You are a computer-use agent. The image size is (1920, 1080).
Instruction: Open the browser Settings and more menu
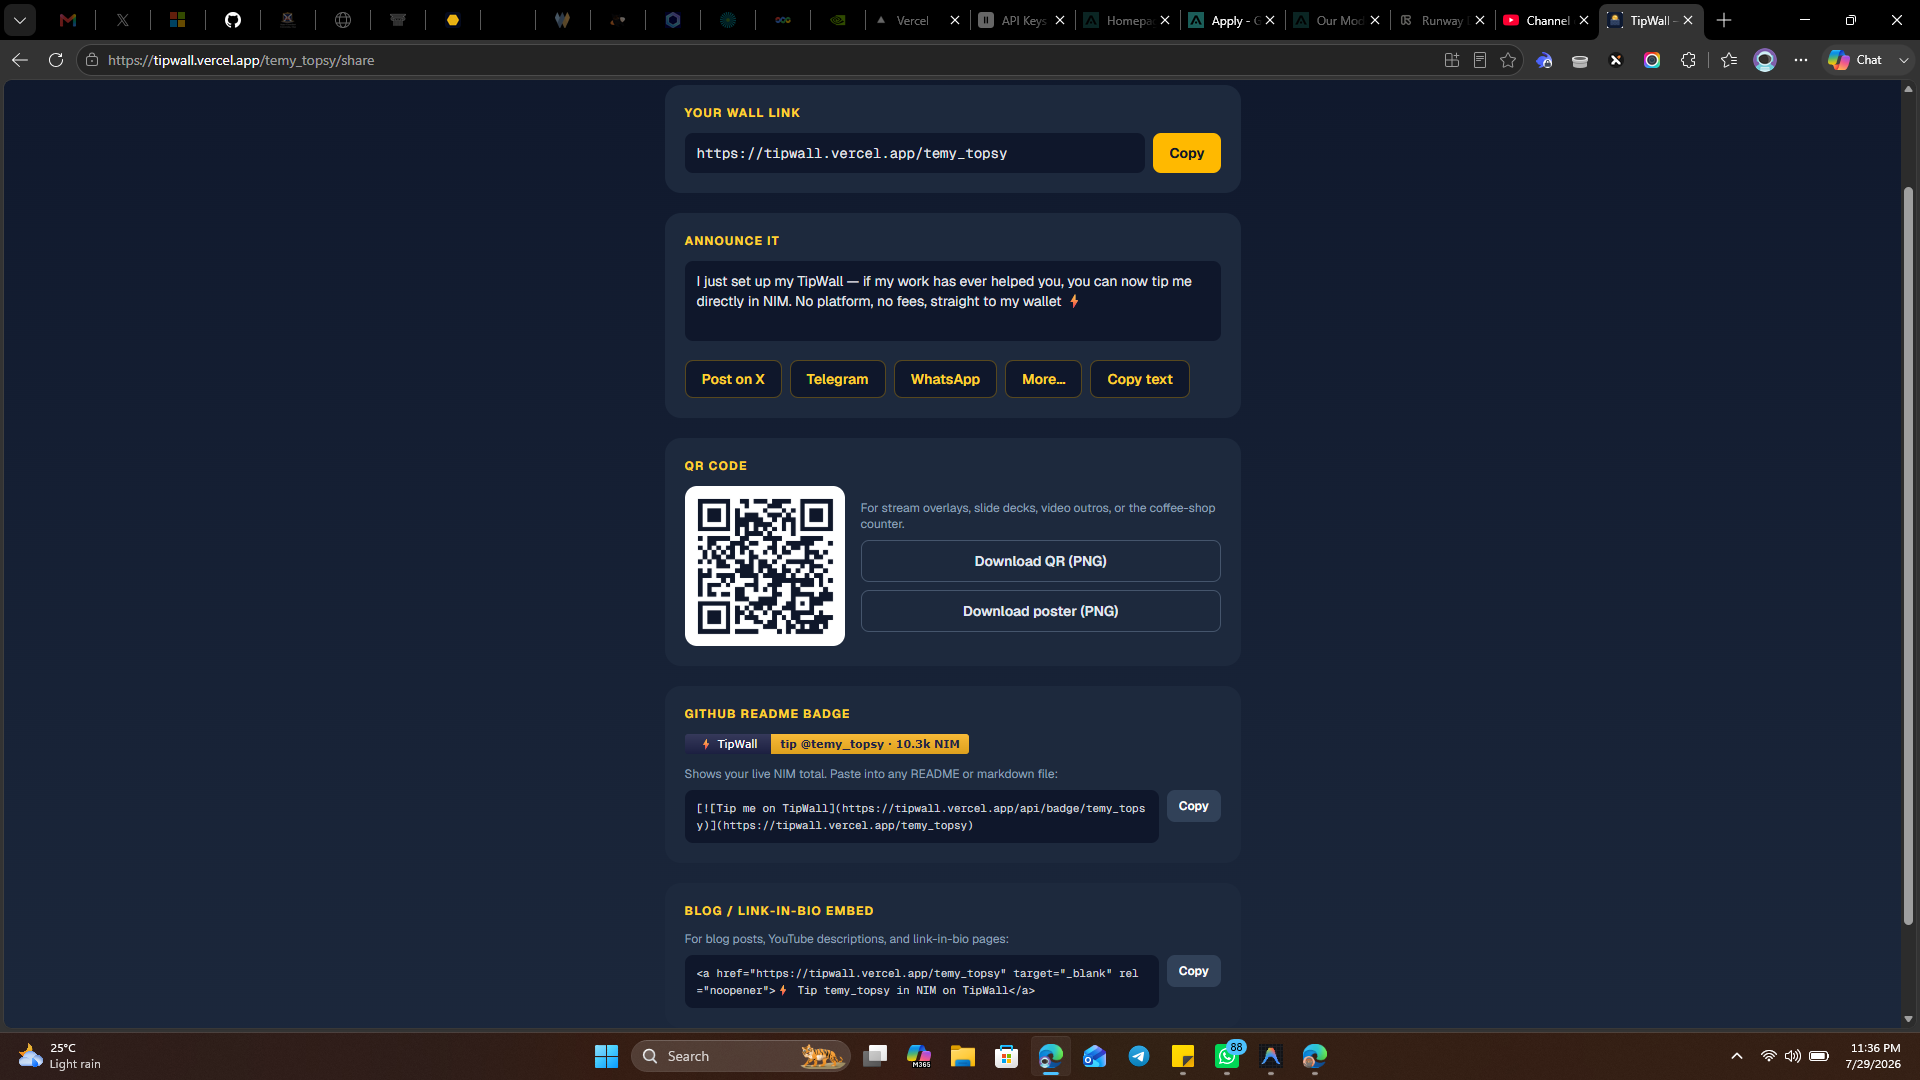pos(1801,60)
